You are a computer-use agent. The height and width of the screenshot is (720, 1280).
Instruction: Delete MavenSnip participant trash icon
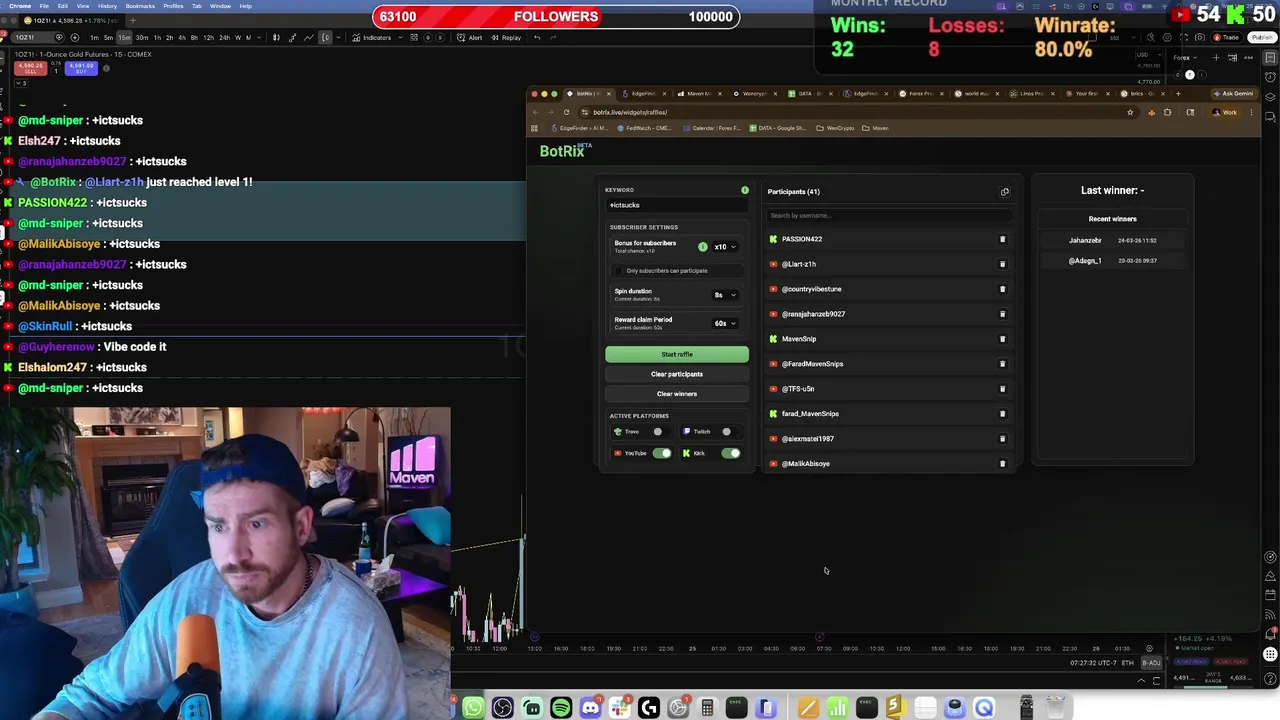pyautogui.click(x=1002, y=339)
